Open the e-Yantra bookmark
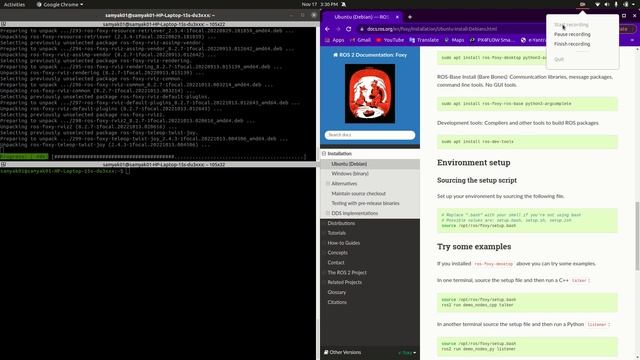This screenshot has width=640, height=360. click(x=533, y=40)
